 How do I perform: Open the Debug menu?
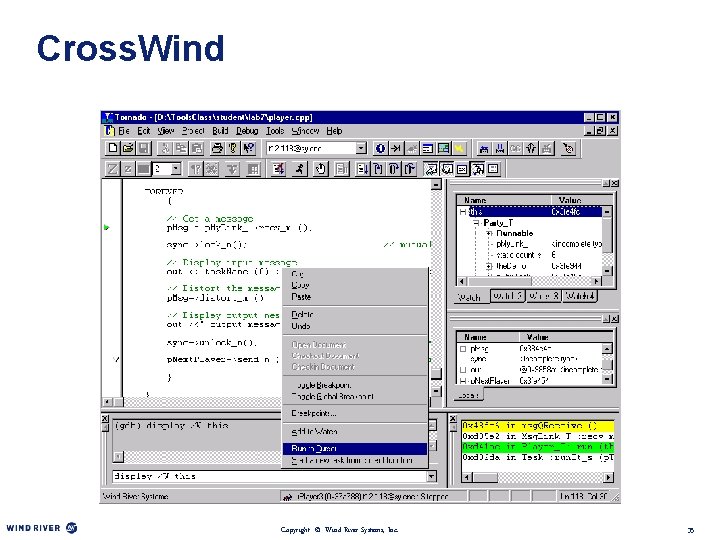pos(247,131)
